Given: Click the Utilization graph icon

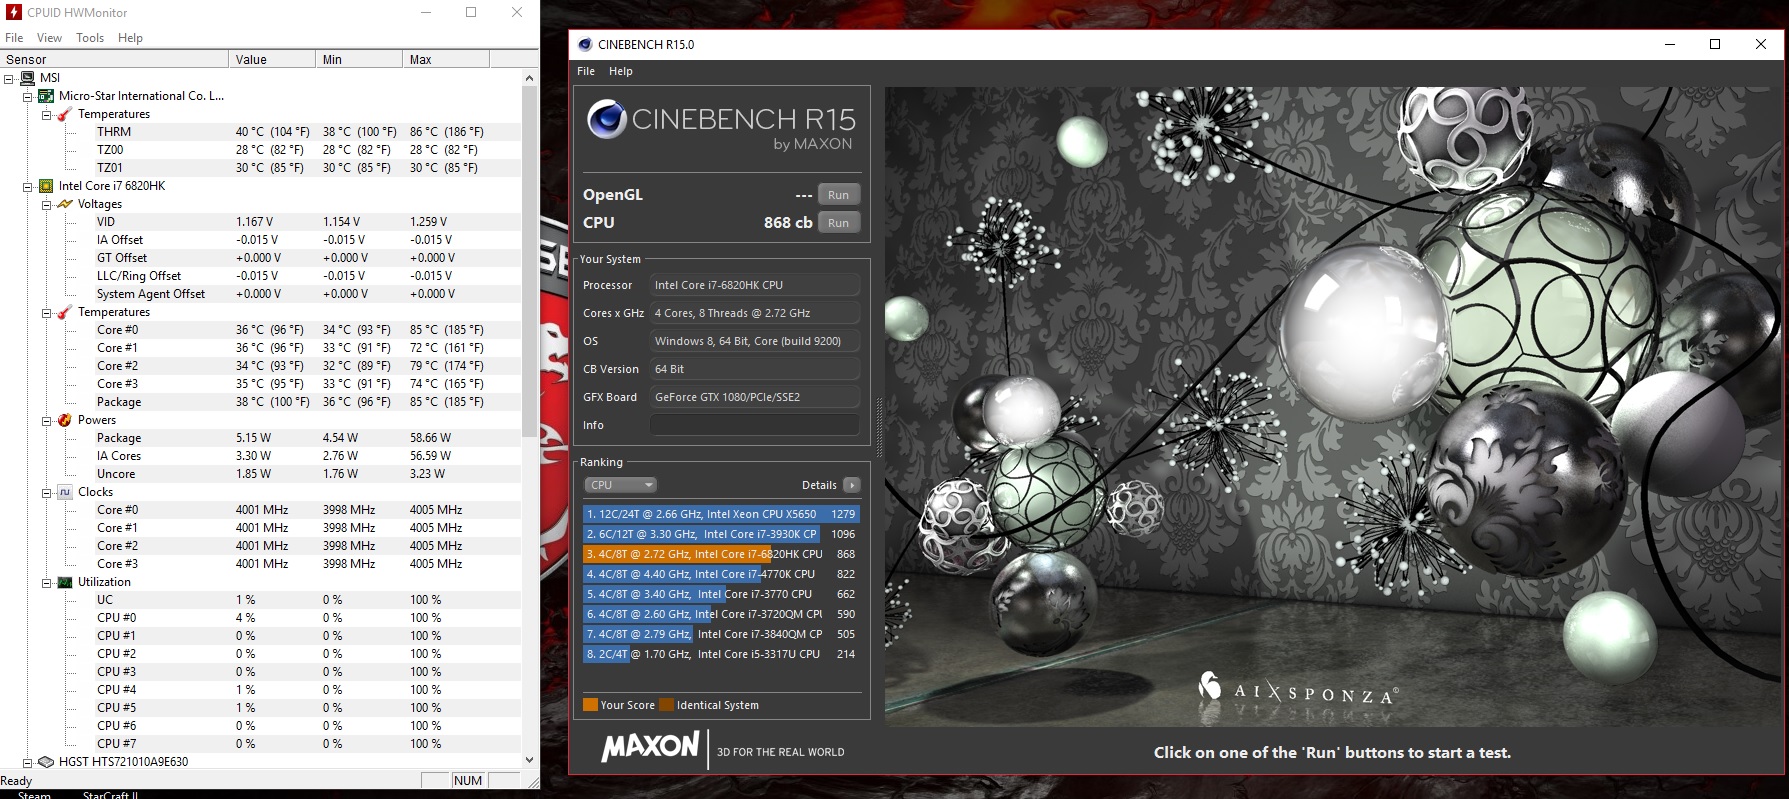Looking at the screenshot, I should 65,582.
